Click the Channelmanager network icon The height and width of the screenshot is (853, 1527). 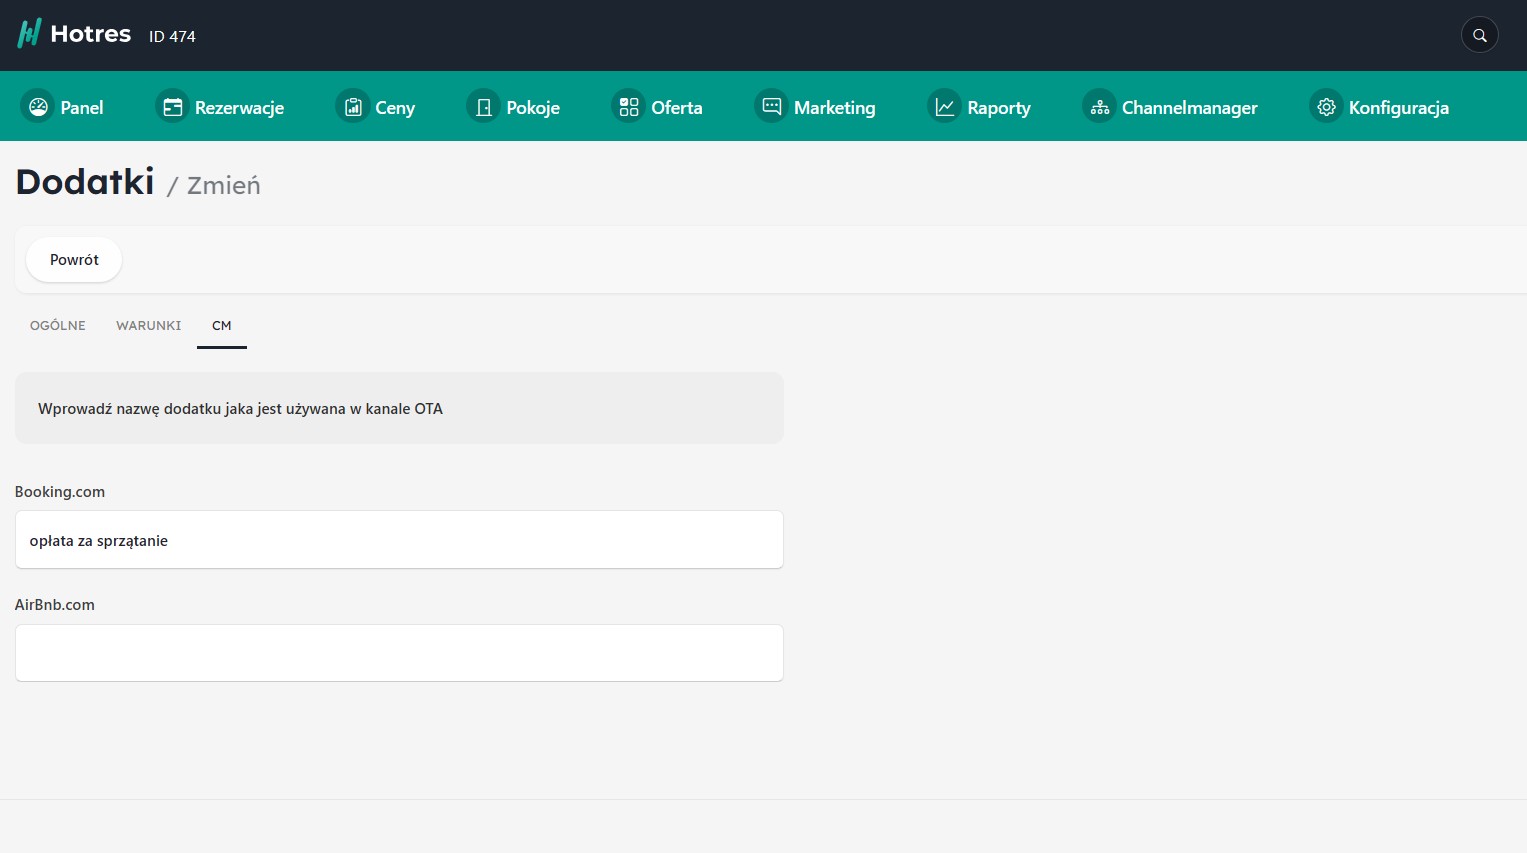tap(1099, 107)
